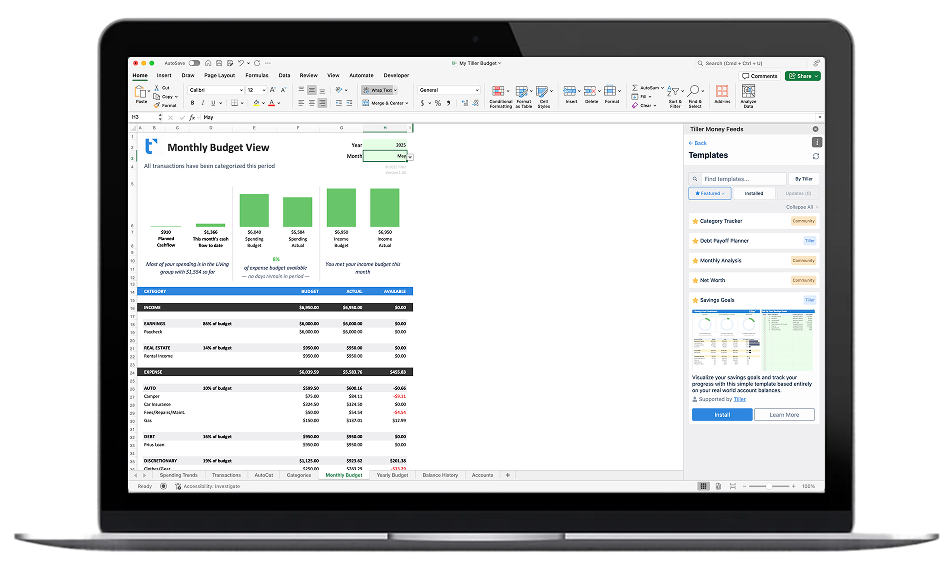Click the Add-ins icon
The width and height of the screenshot is (950, 564).
pos(722,94)
